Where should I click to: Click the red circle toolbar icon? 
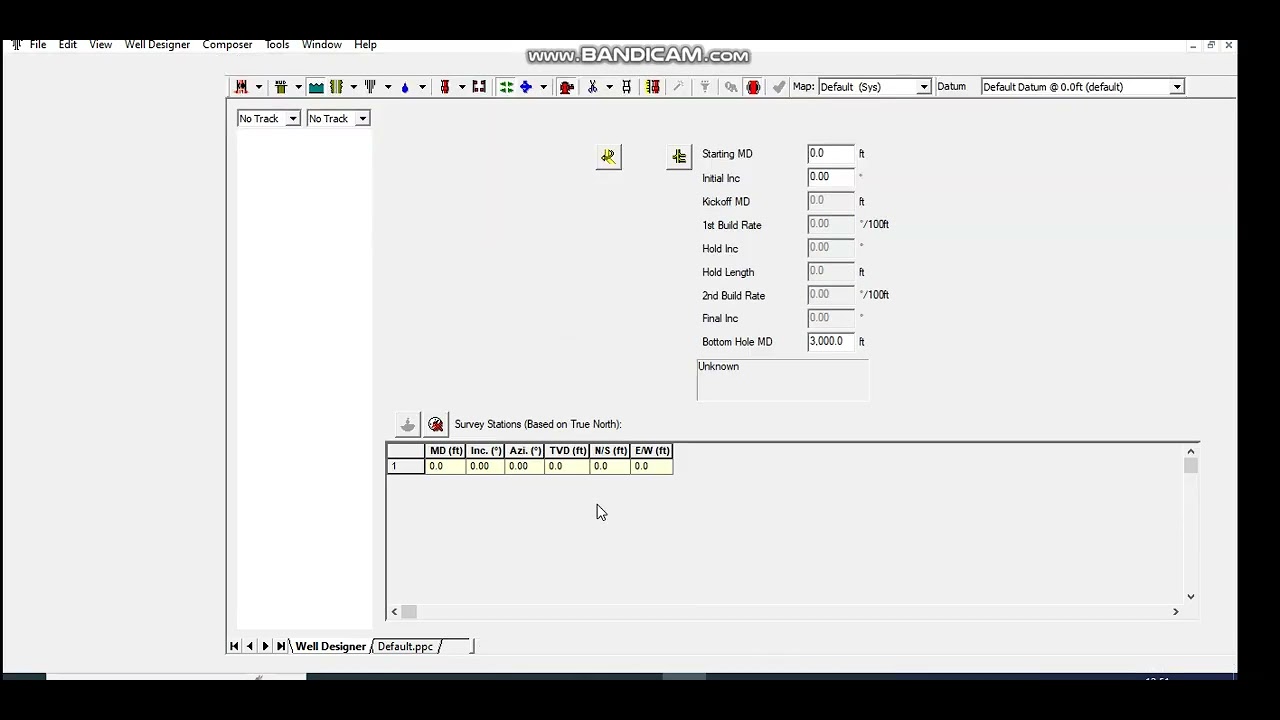point(753,87)
